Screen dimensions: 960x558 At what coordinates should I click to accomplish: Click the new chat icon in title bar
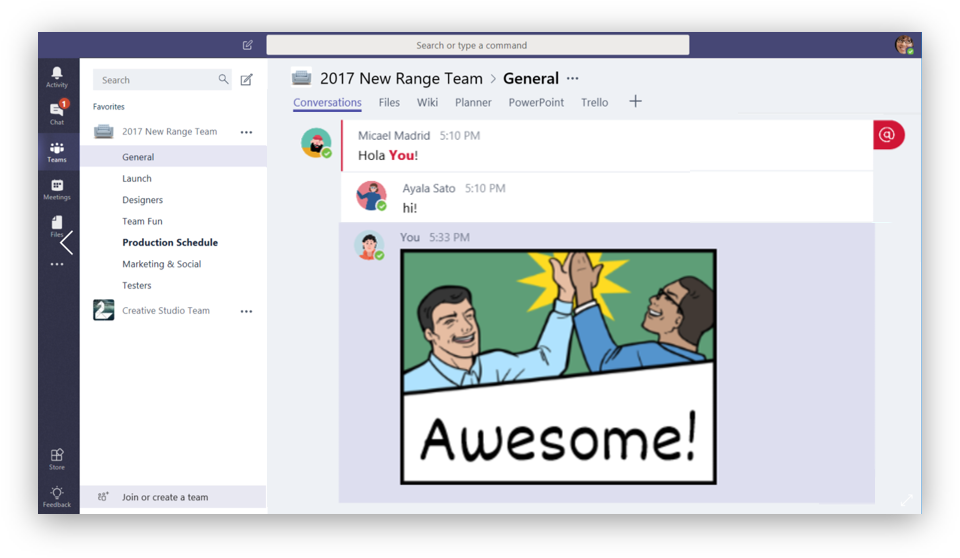tap(247, 45)
